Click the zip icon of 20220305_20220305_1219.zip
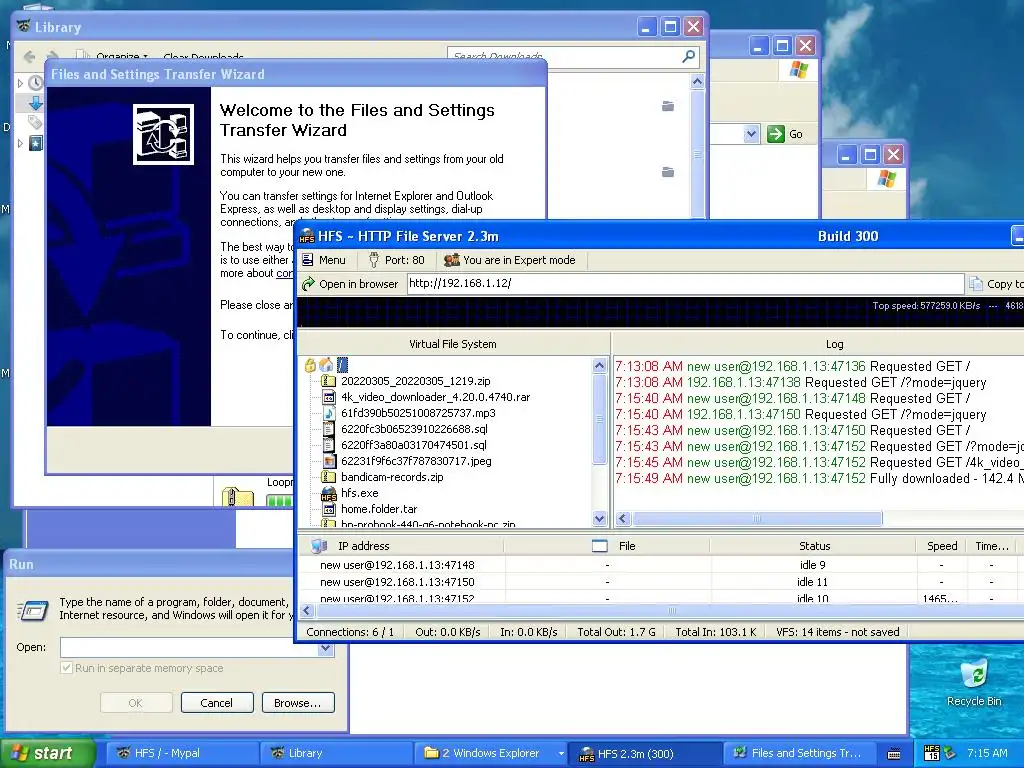1024x768 pixels. pyautogui.click(x=328, y=381)
